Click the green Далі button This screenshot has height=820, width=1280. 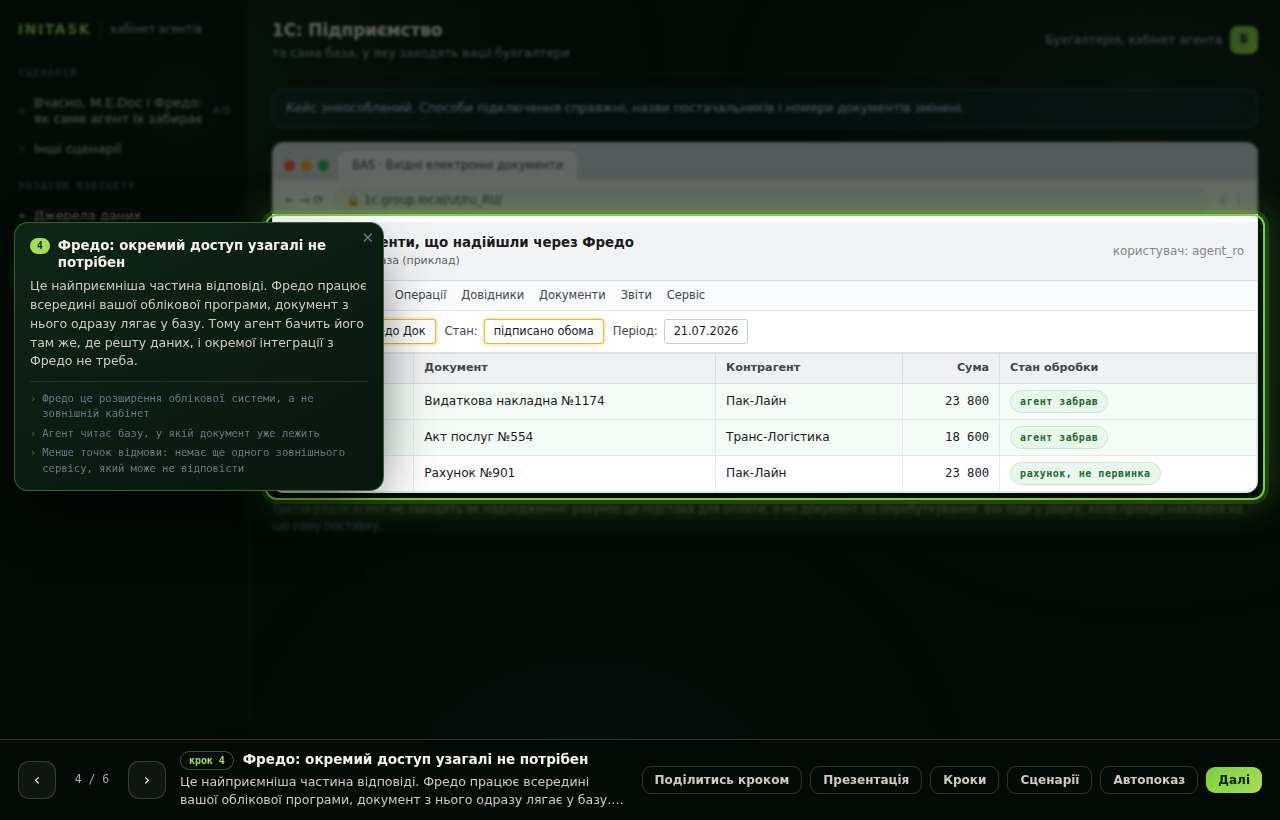click(x=1234, y=780)
